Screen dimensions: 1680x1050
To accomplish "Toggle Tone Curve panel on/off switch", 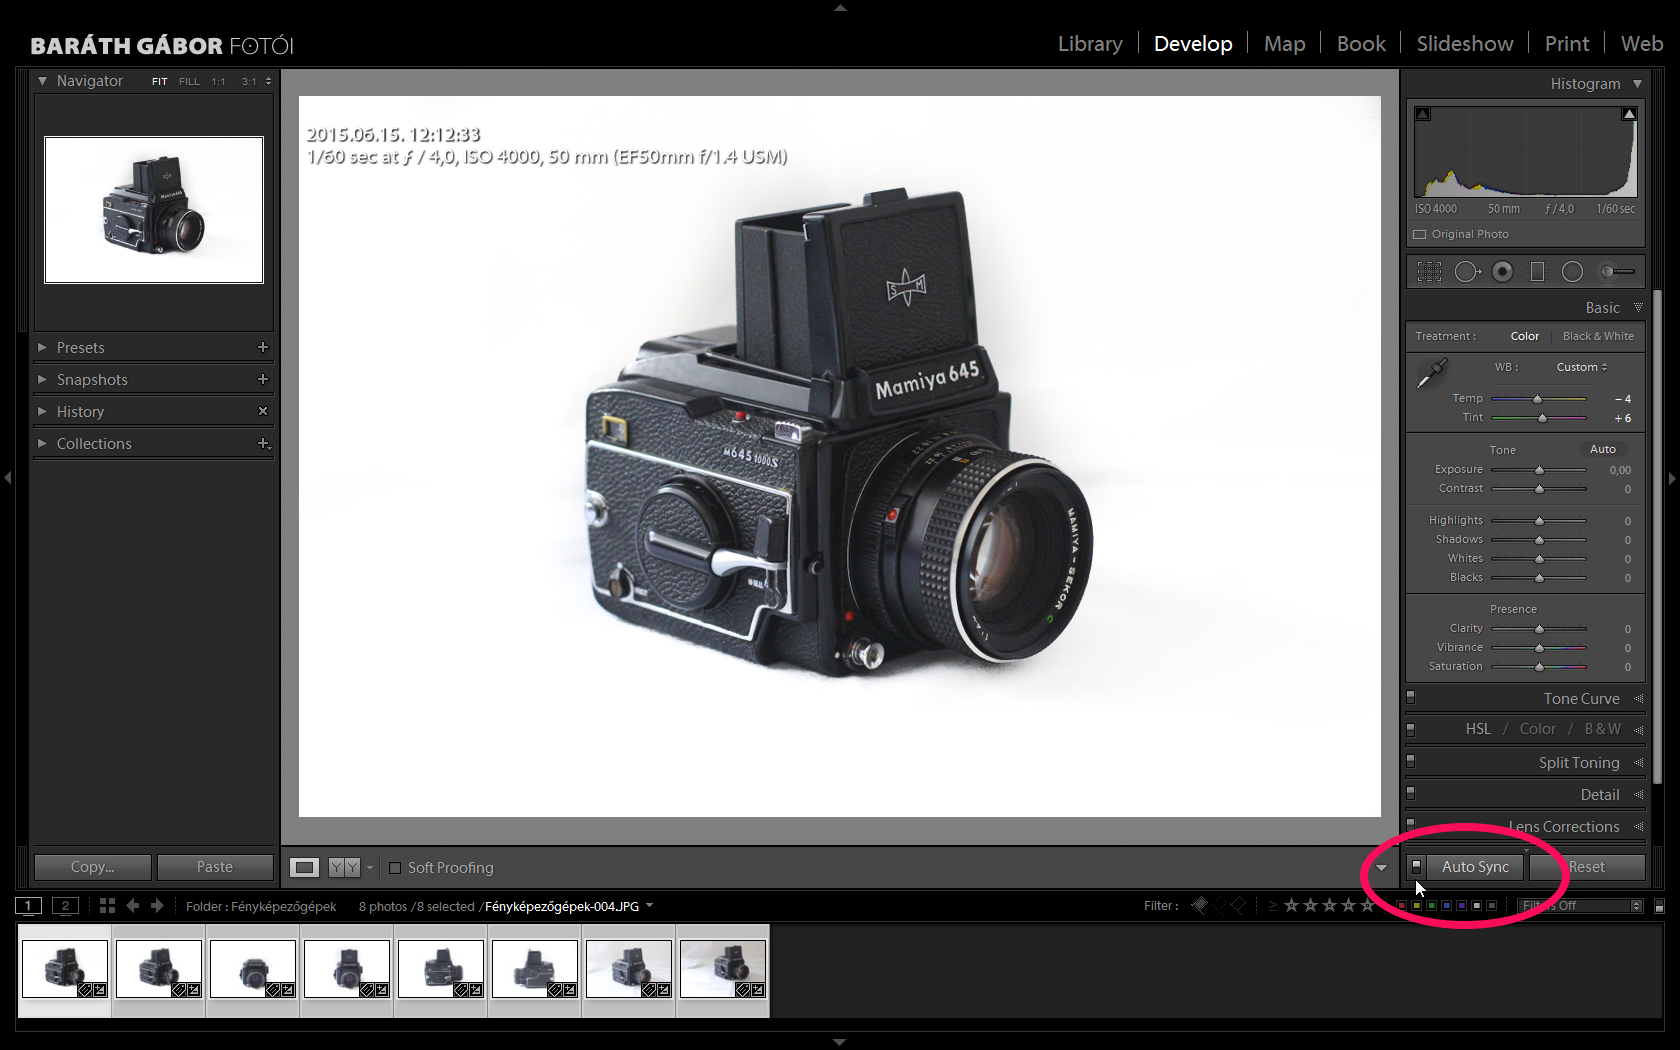I will pos(1411,697).
